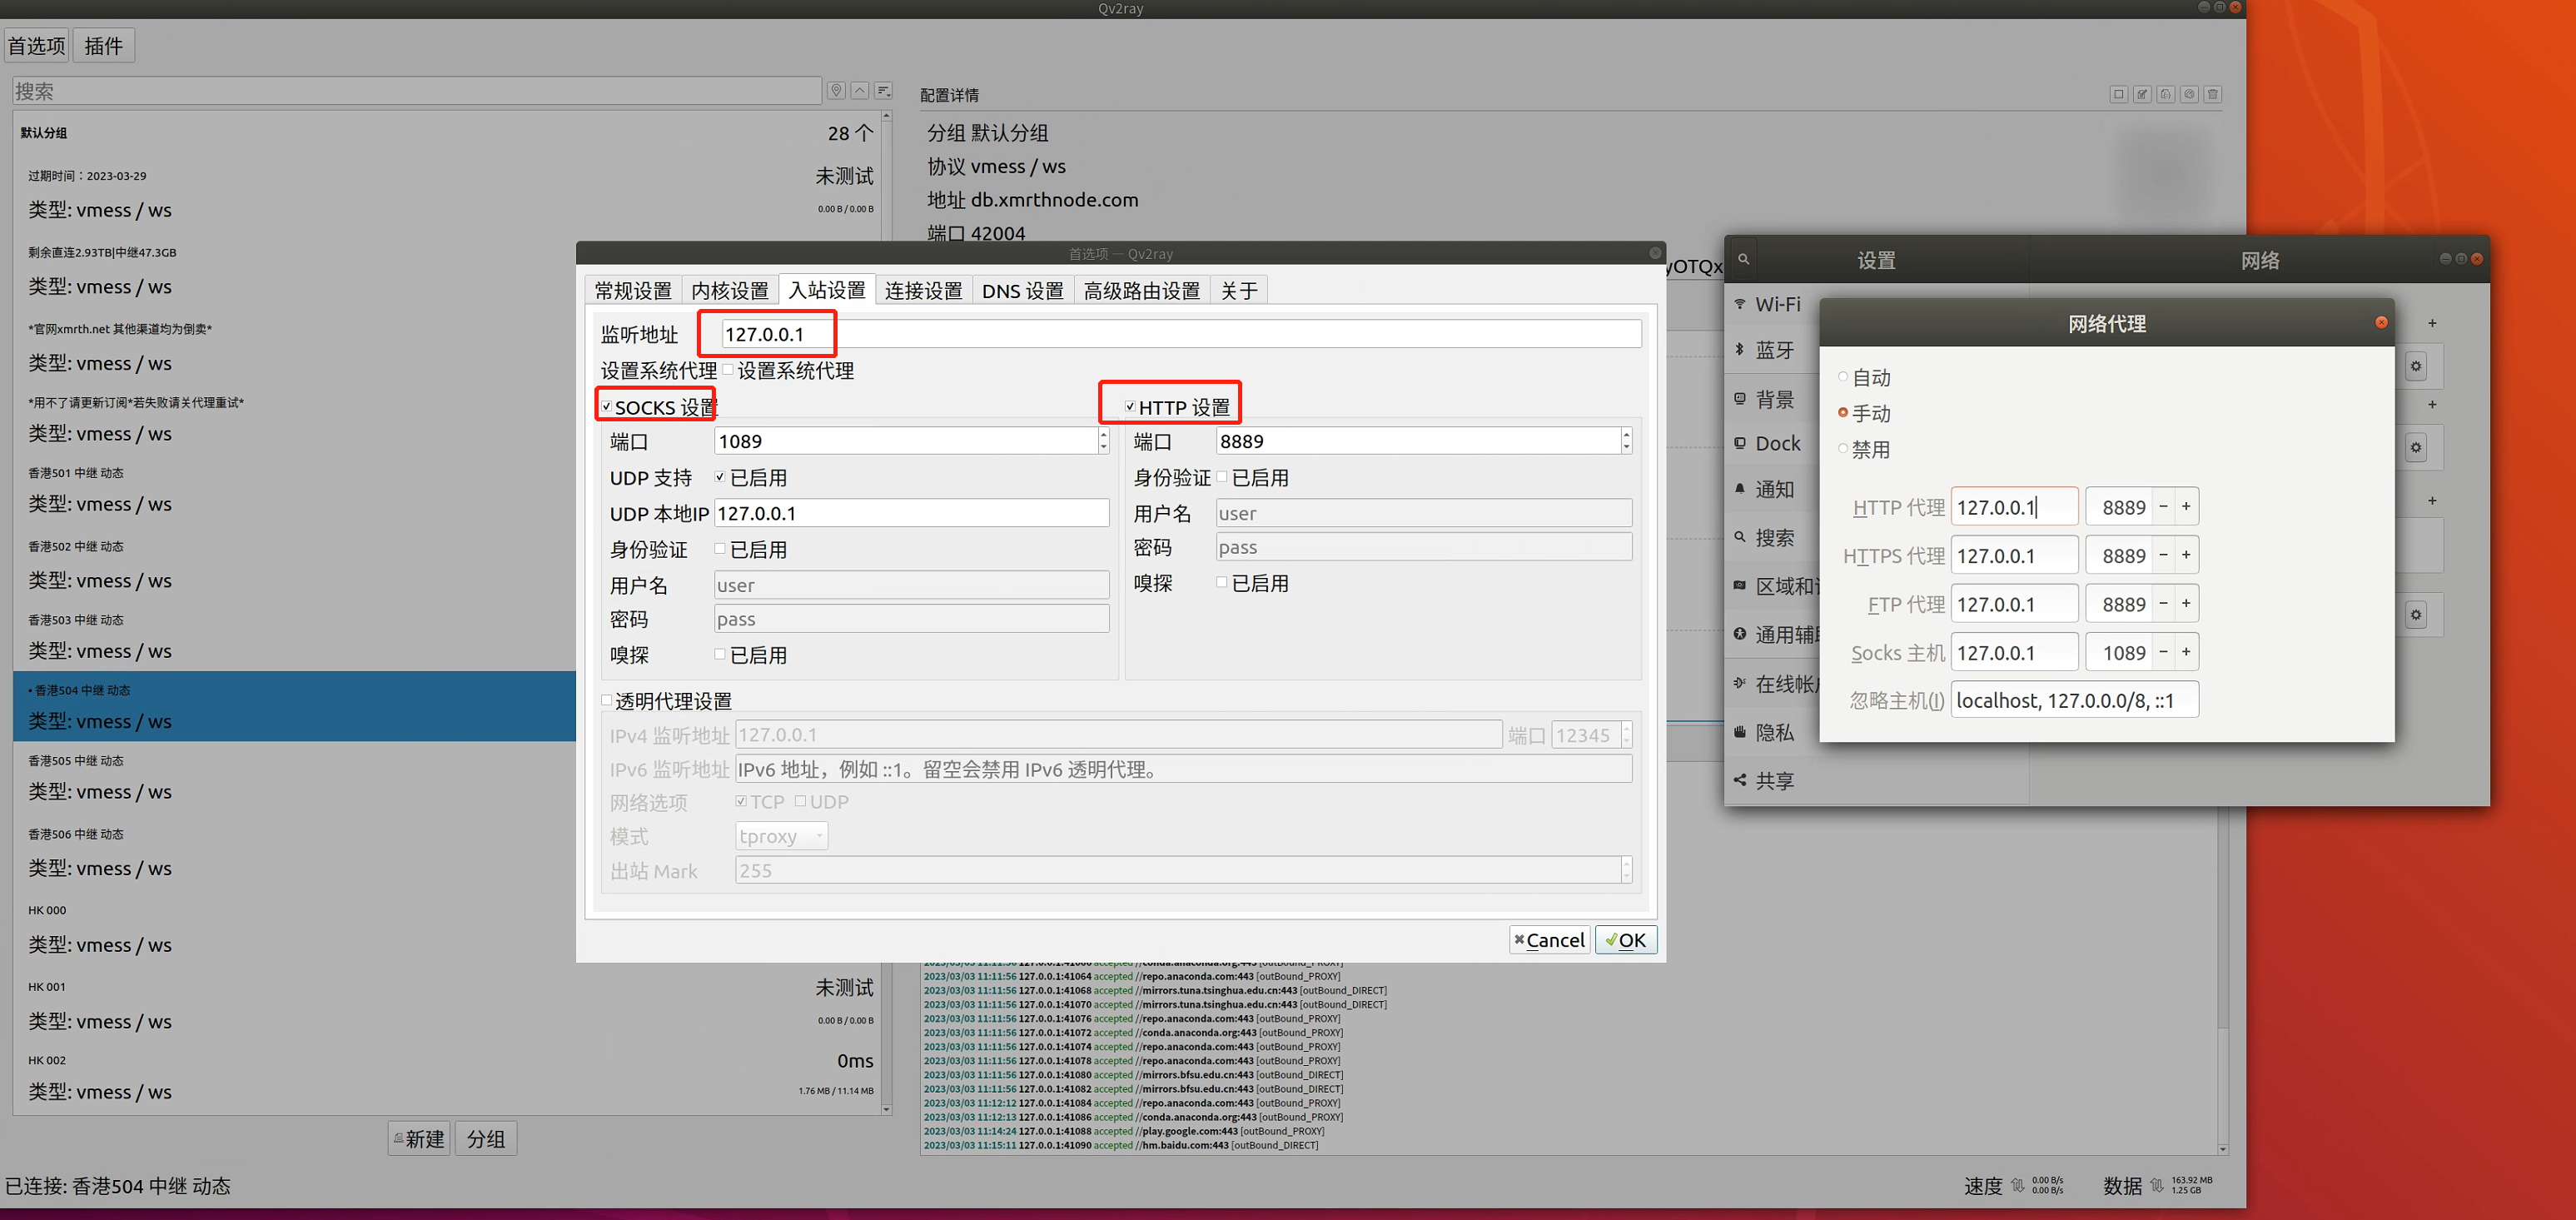Click the settings search magnifier icon
The height and width of the screenshot is (1220, 2576).
point(1743,259)
